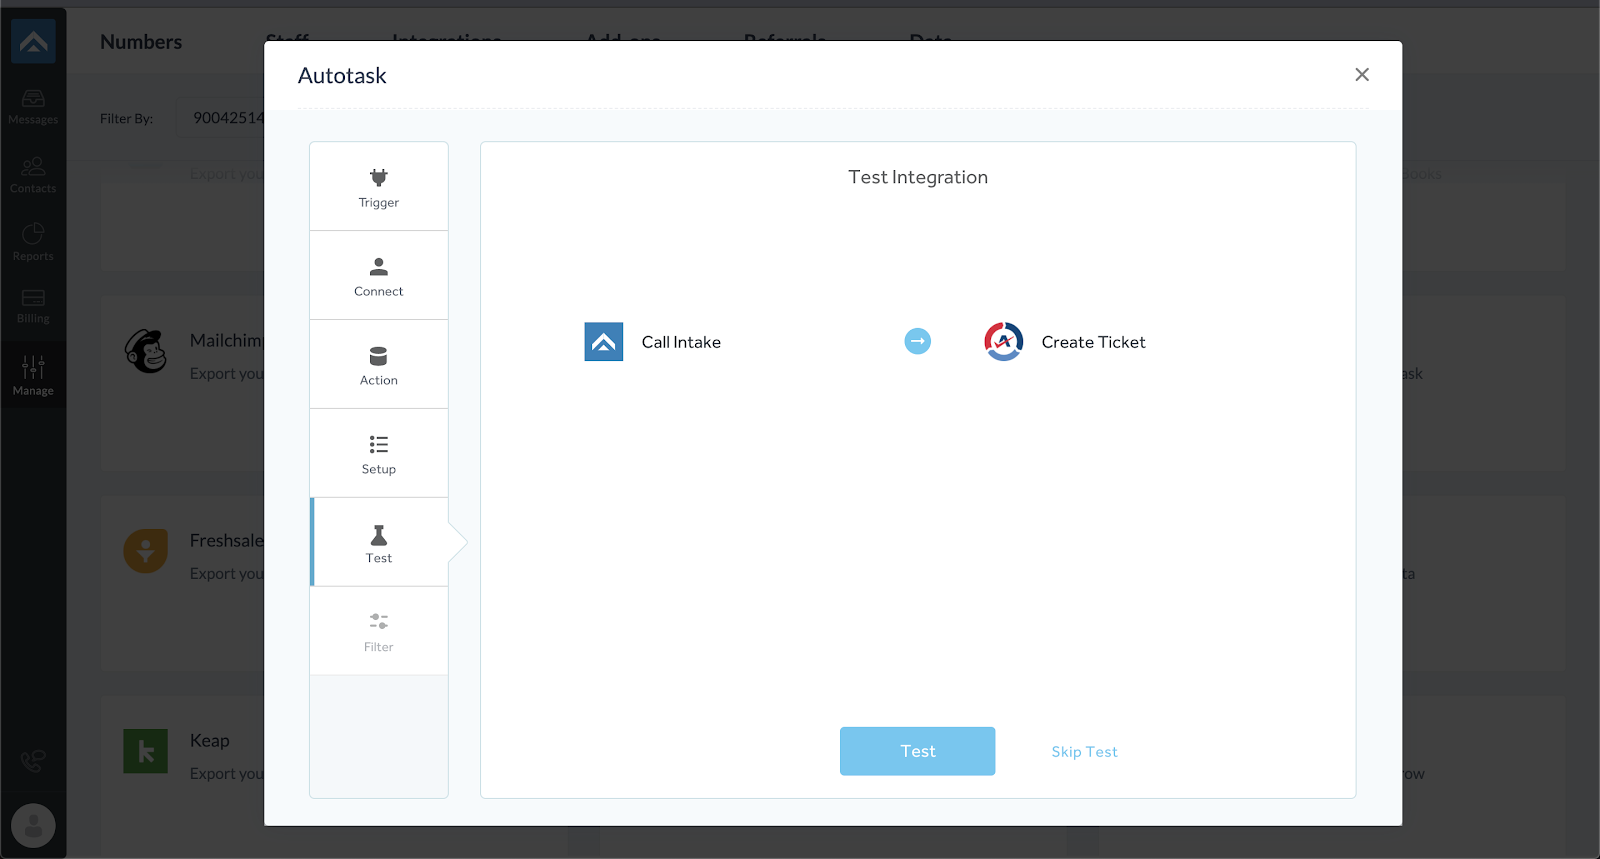Click the Call Intake logo icon
The image size is (1600, 859).
604,342
